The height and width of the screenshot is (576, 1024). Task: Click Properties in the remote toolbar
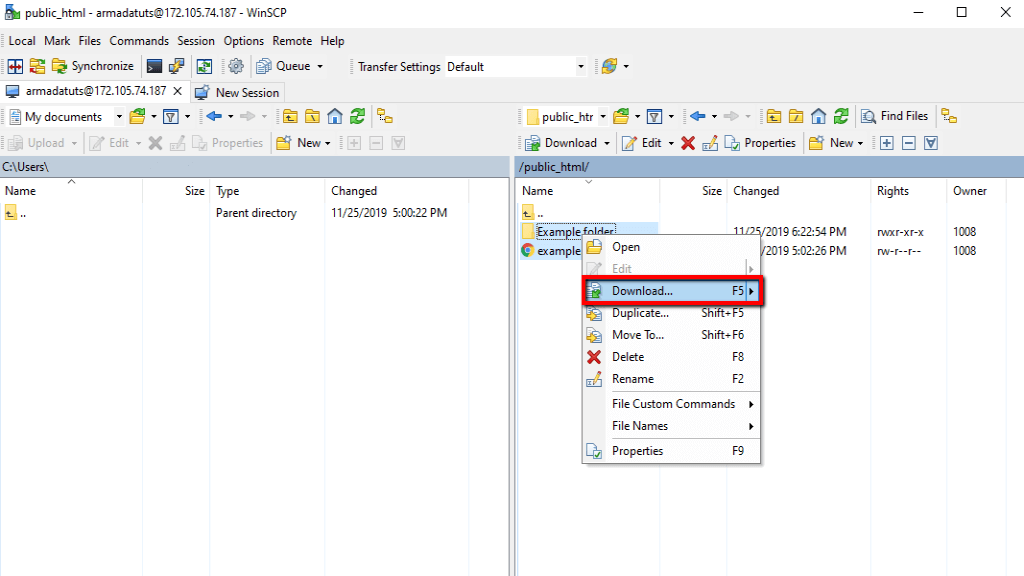pos(760,143)
